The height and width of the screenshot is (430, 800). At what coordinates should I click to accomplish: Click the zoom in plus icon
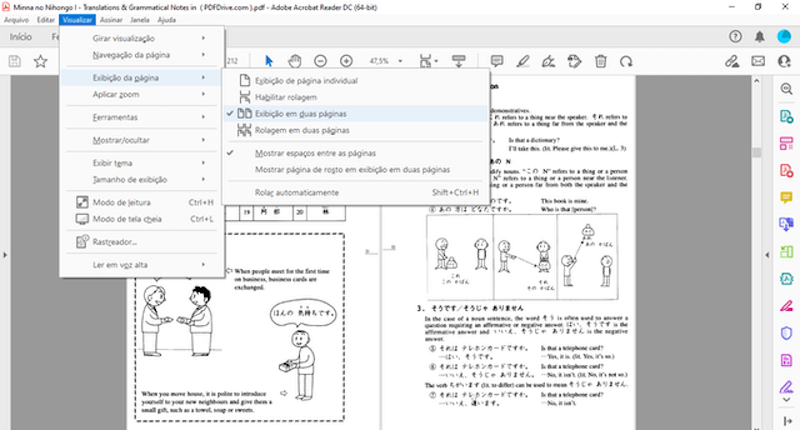click(x=346, y=61)
